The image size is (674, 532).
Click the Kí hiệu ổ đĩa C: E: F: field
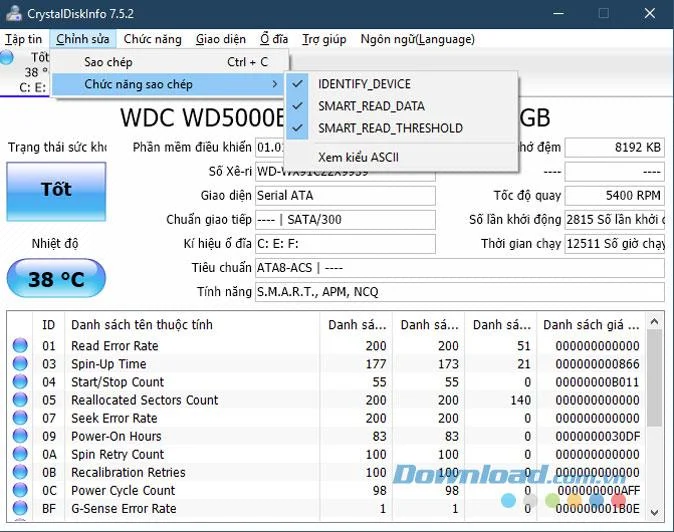345,244
